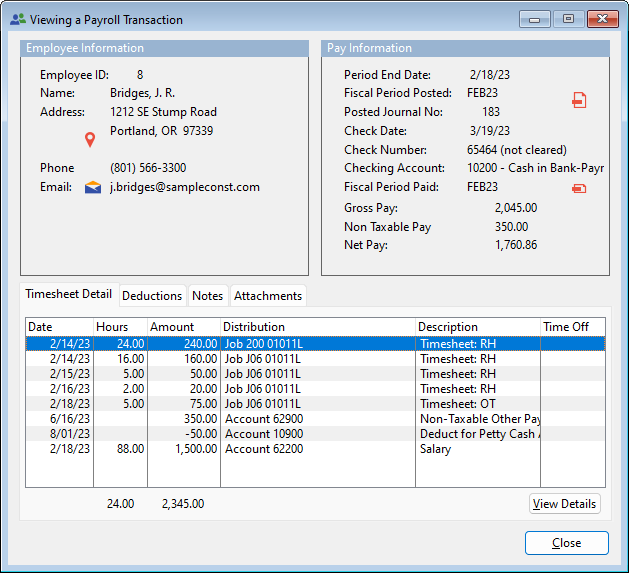Click the payroll app icon in title bar
The image size is (629, 573).
17,19
